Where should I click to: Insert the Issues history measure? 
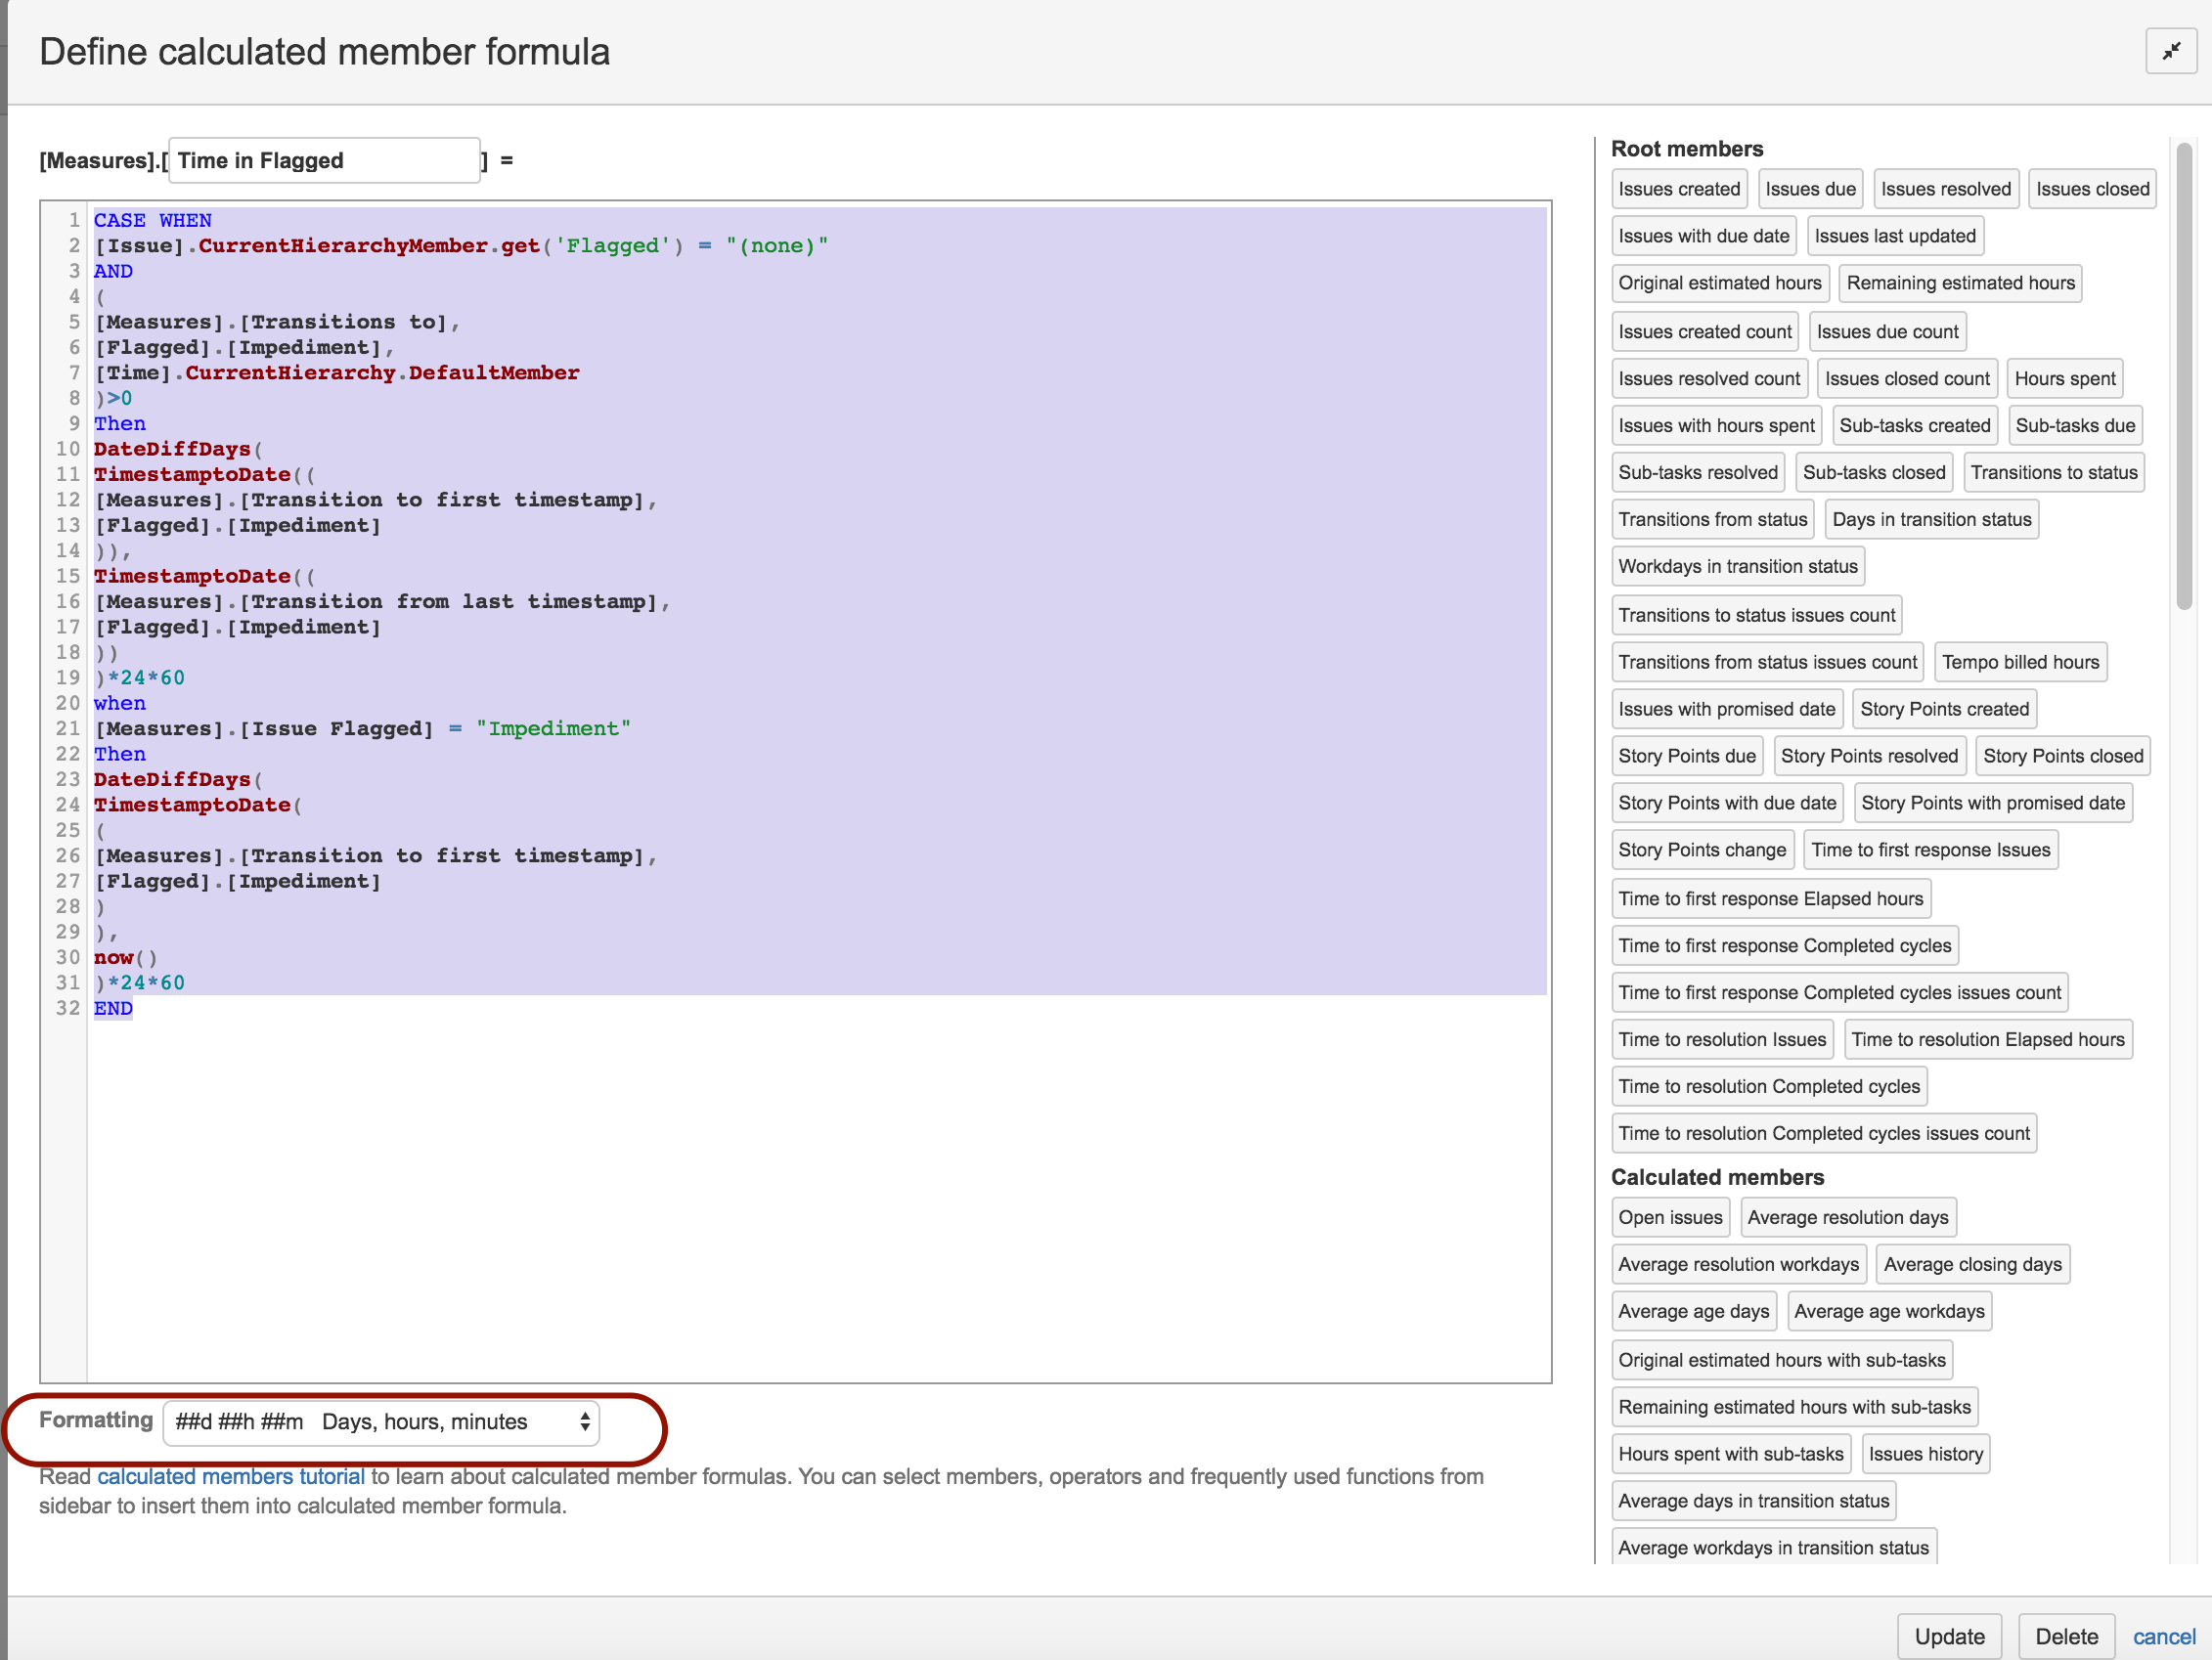[1925, 1453]
